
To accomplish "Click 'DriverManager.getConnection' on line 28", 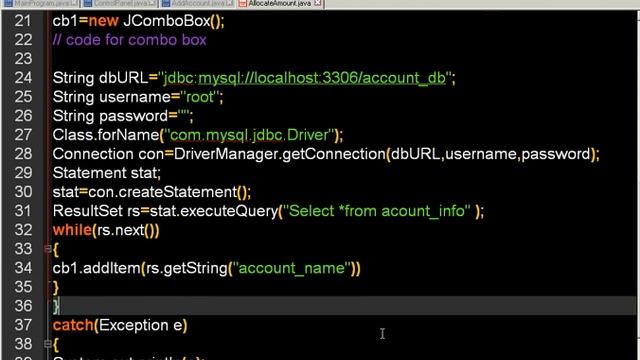I will [x=280, y=154].
